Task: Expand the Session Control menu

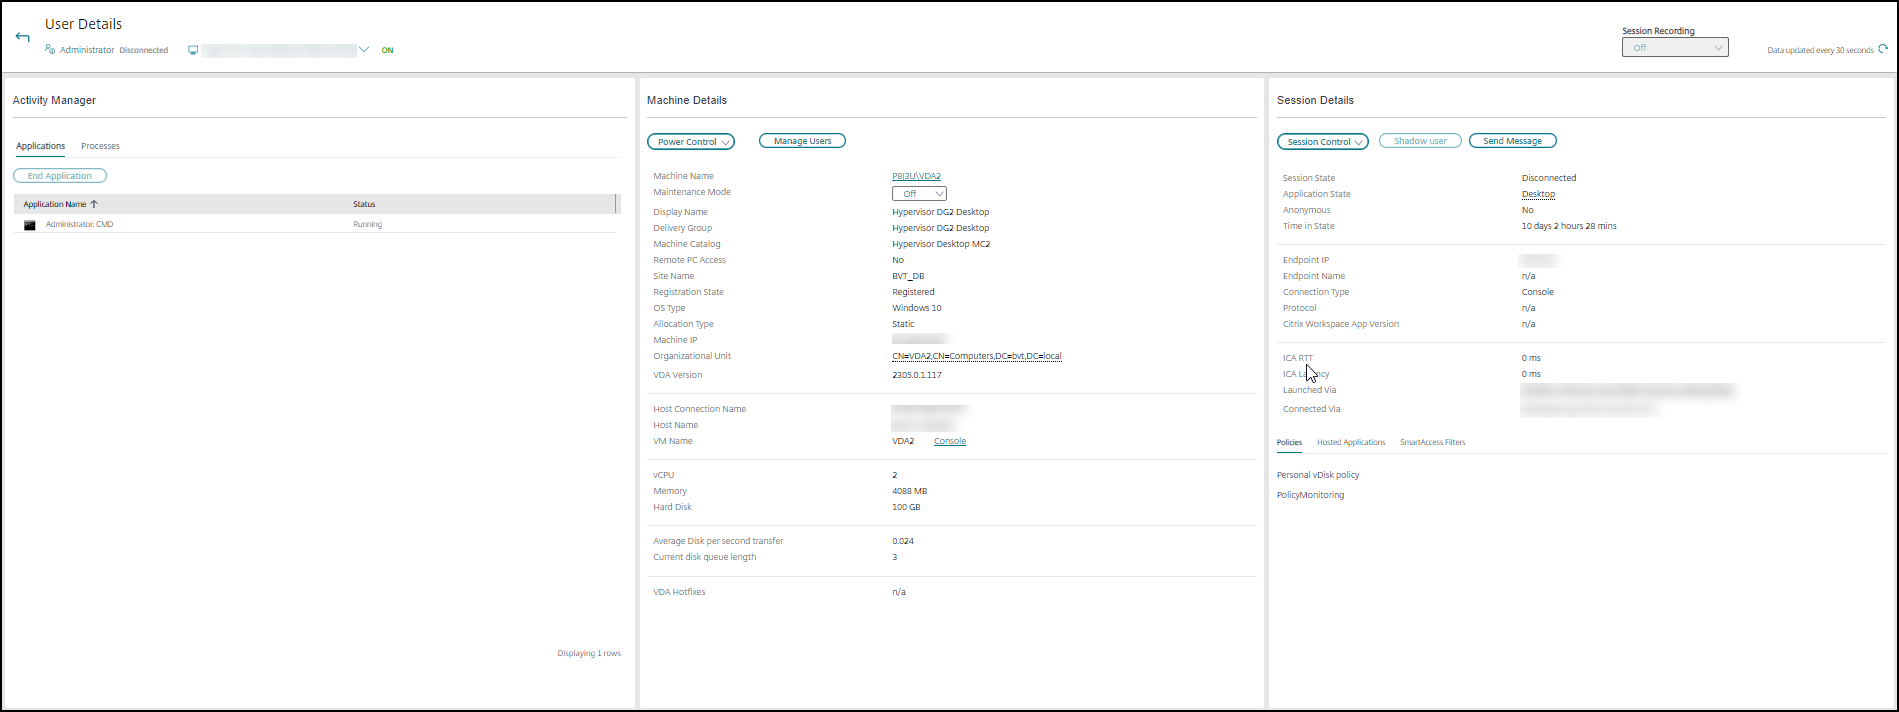Action: 1322,142
